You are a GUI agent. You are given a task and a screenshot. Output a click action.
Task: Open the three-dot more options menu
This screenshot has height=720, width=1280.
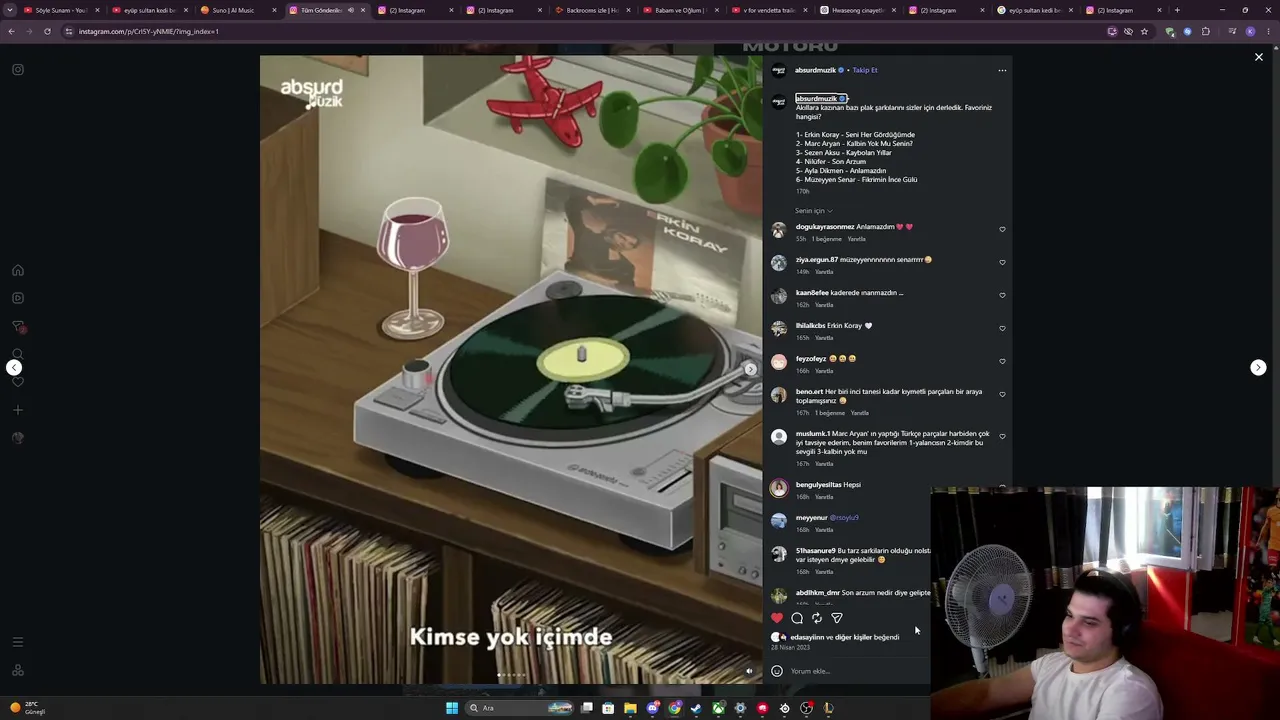(x=1002, y=70)
